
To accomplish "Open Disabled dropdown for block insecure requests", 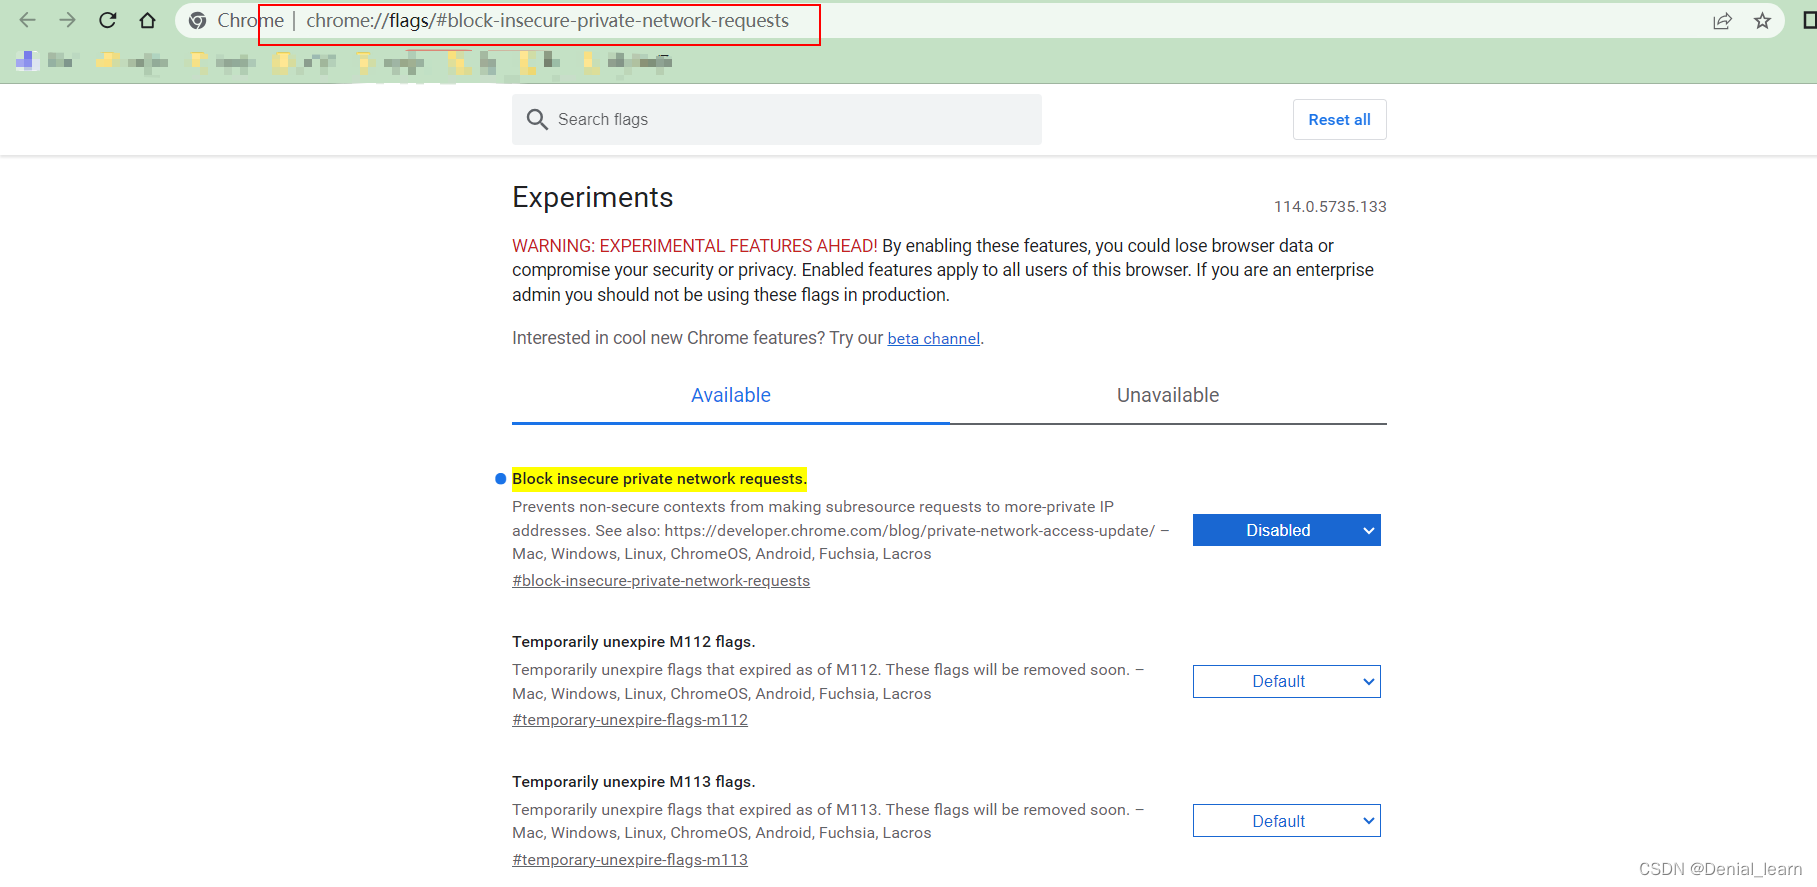I will [x=1287, y=530].
